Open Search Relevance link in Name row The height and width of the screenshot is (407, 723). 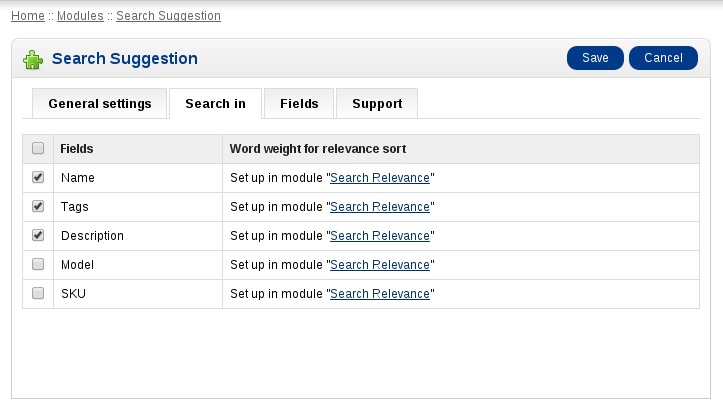[380, 178]
